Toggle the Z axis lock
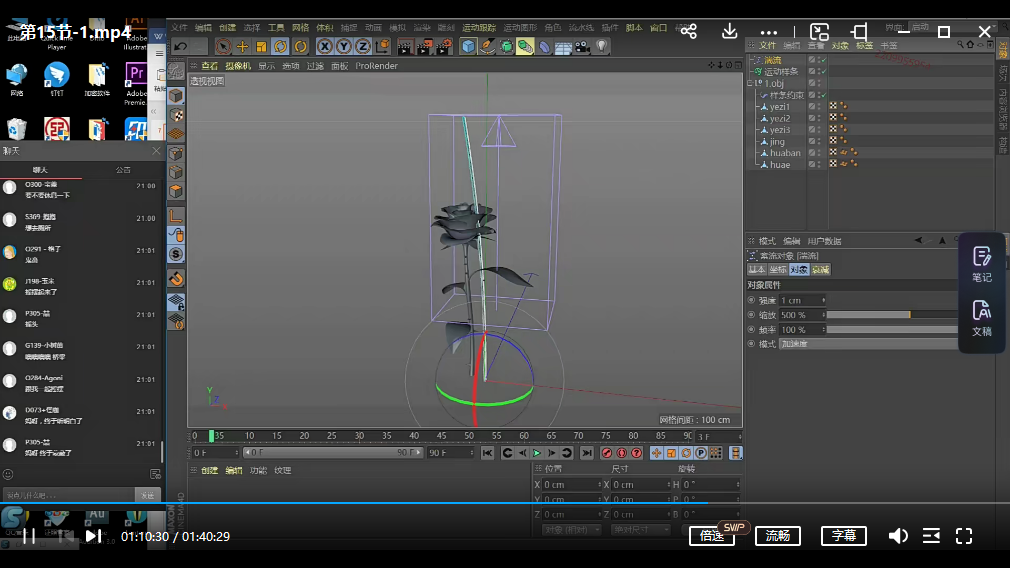This screenshot has width=1010, height=568. 363,46
